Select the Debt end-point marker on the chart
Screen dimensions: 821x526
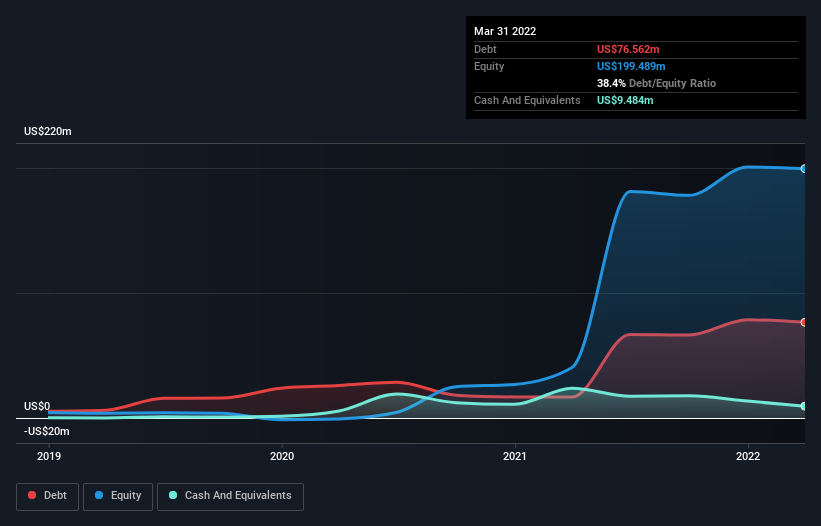(x=804, y=322)
